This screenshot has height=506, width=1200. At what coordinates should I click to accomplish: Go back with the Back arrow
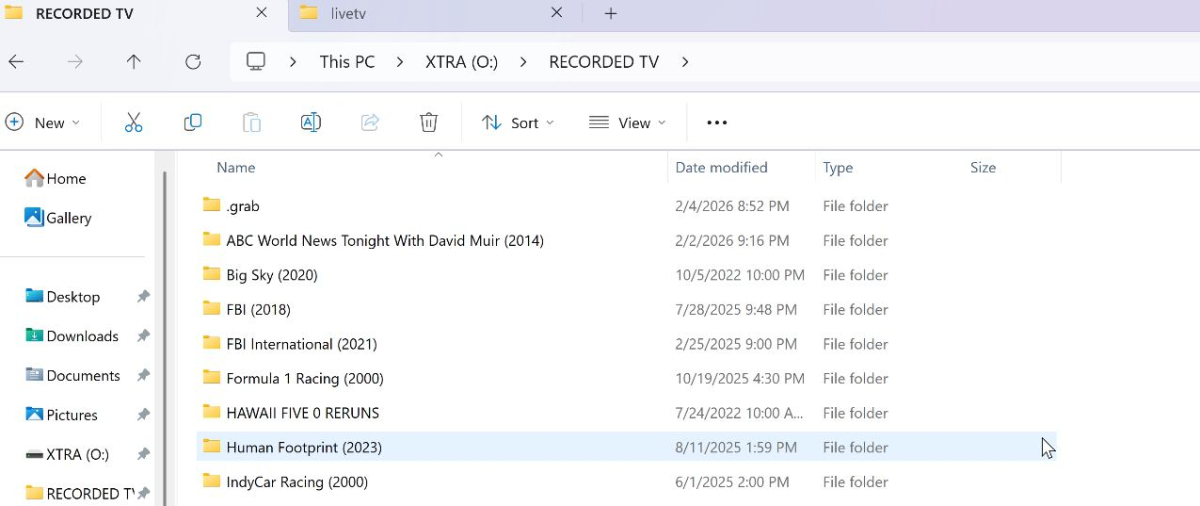tap(16, 62)
